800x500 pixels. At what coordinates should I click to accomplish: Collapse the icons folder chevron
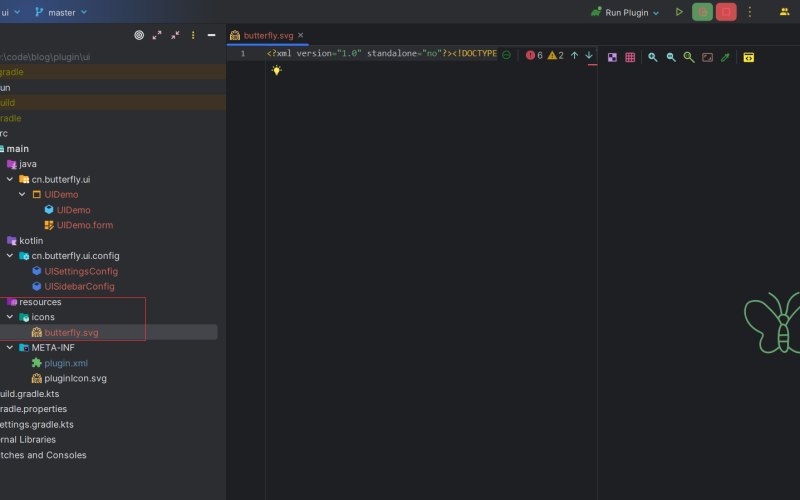tap(10, 317)
